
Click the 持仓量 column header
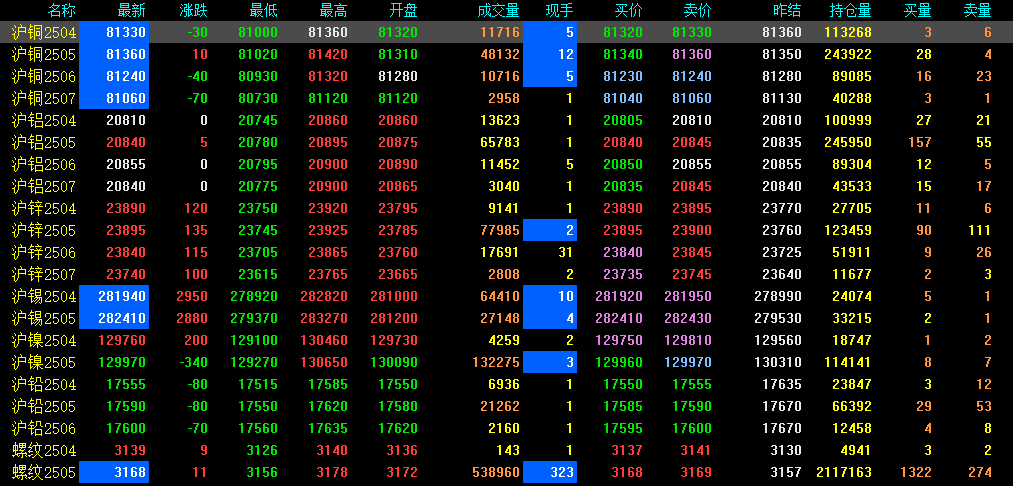point(850,10)
